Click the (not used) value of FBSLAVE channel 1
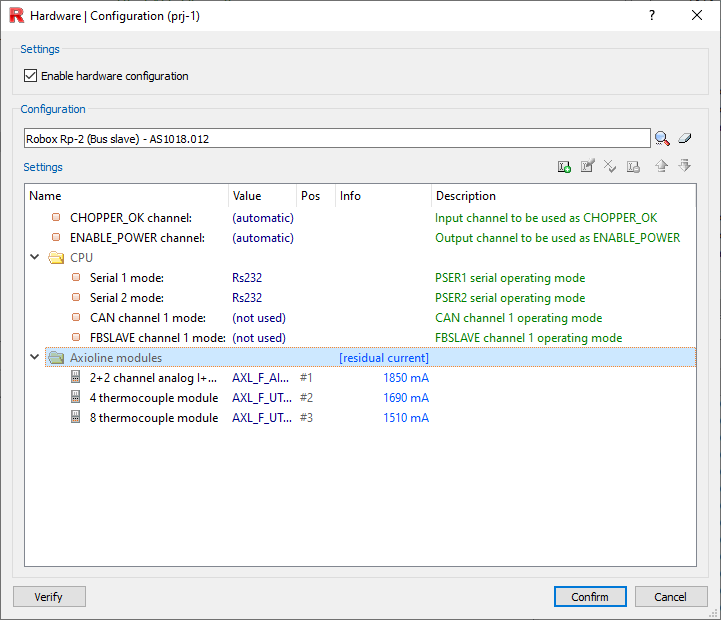The height and width of the screenshot is (620, 721). [x=259, y=338]
